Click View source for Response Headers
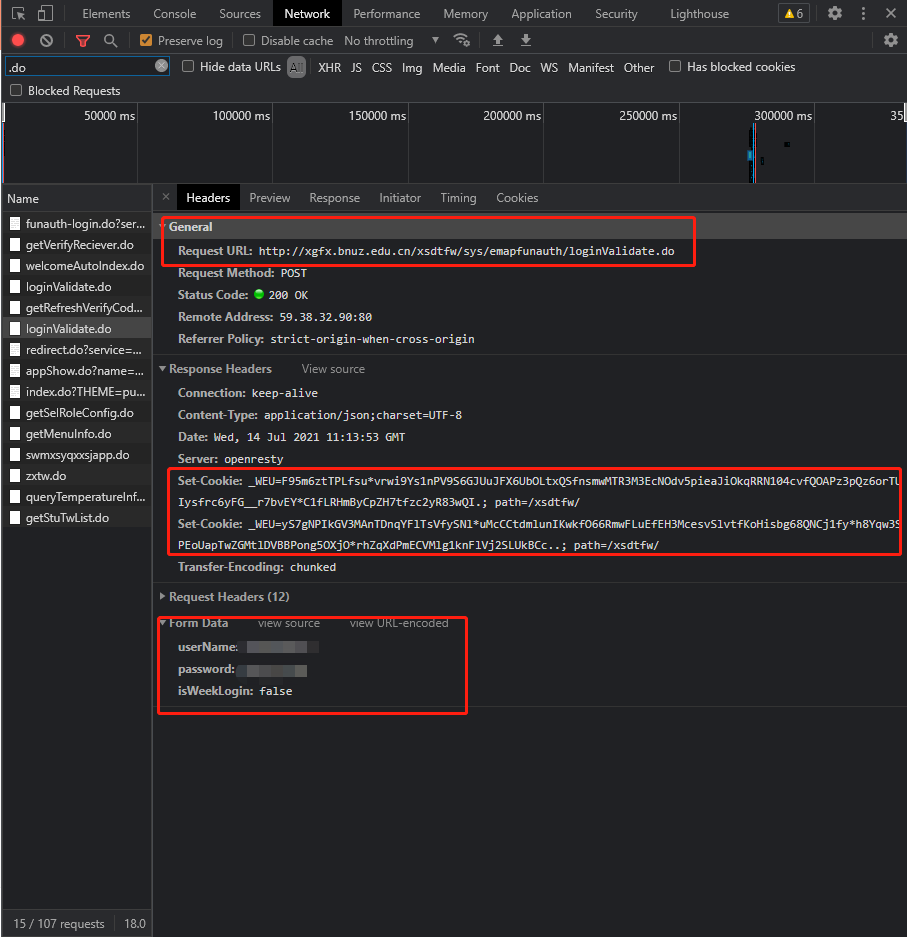The height and width of the screenshot is (937, 907). coord(333,369)
